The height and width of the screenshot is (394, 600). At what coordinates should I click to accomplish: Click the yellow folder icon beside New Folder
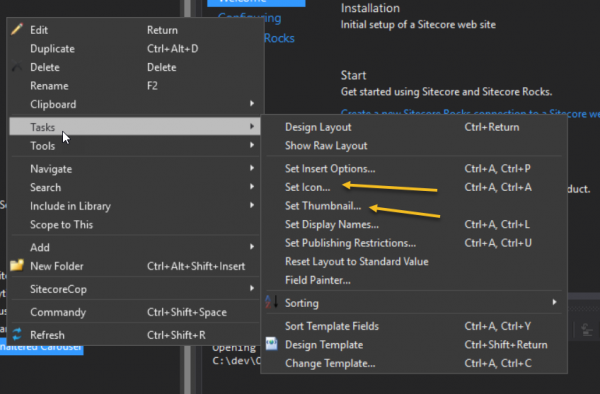17,265
